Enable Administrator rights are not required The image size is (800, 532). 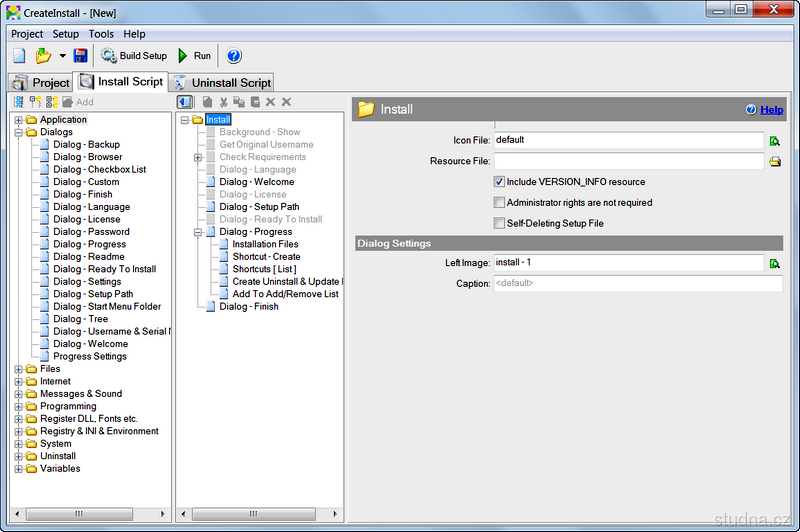point(499,202)
